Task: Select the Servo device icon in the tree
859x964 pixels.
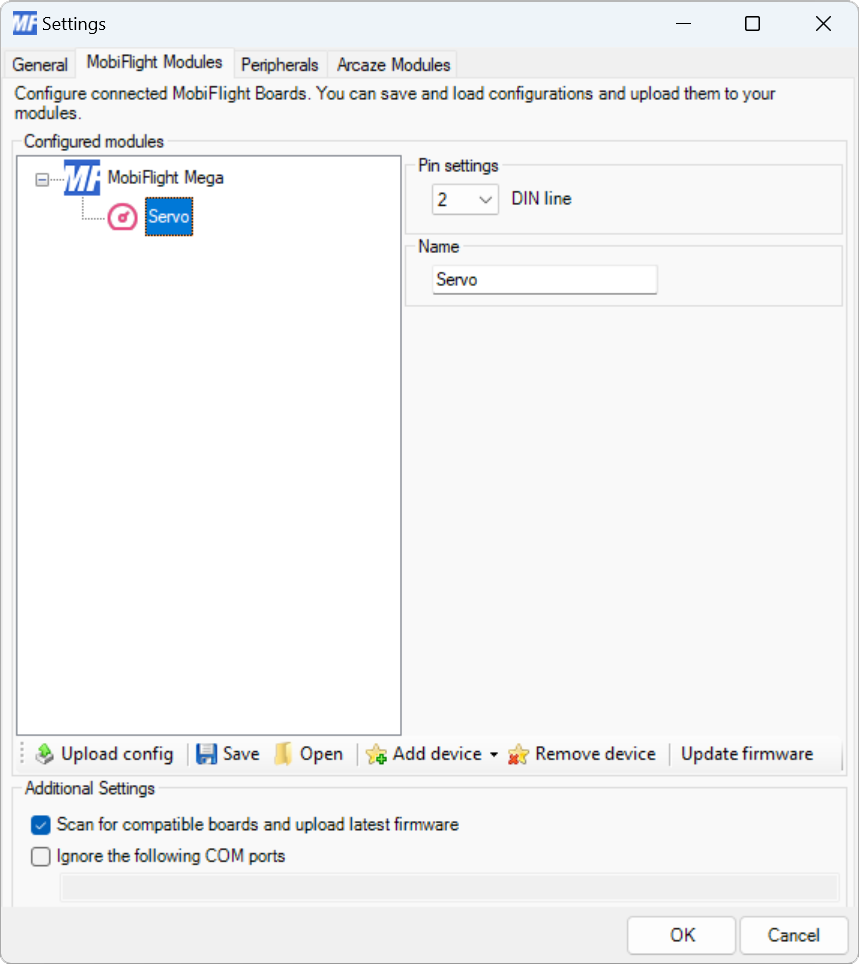Action: click(x=122, y=216)
